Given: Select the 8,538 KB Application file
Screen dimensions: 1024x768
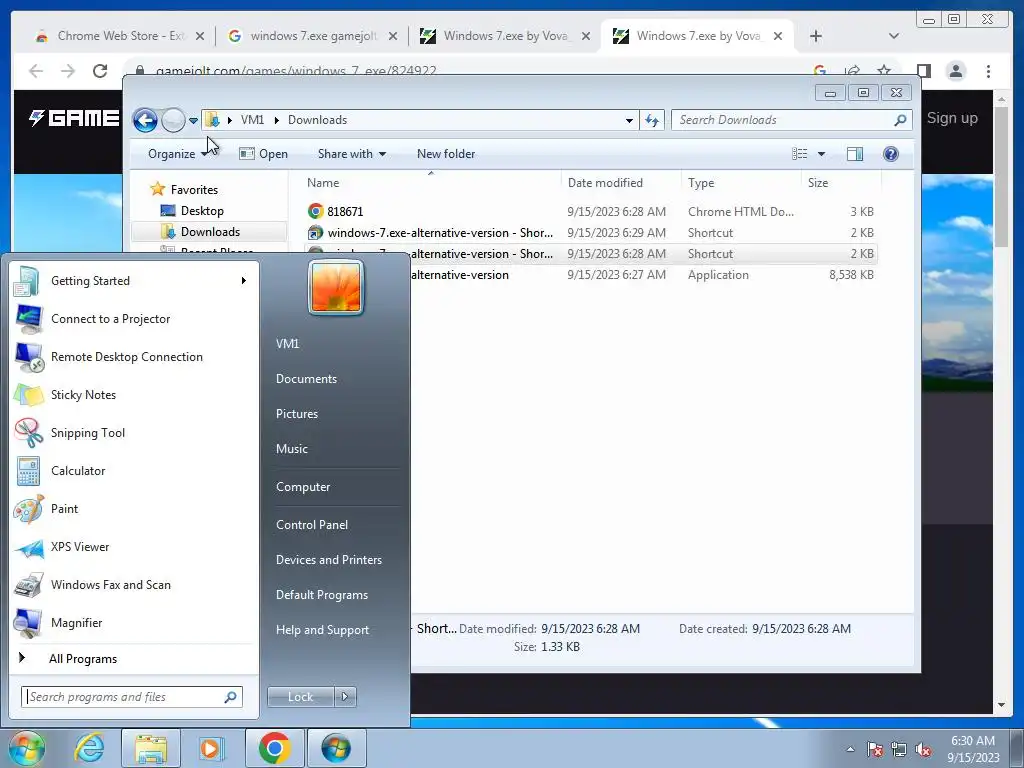Looking at the screenshot, I should coord(591,275).
